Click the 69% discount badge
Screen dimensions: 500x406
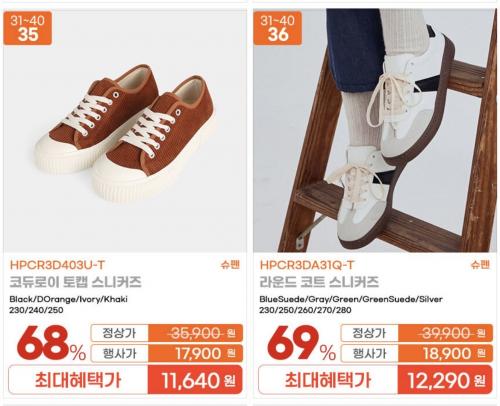tap(302, 343)
